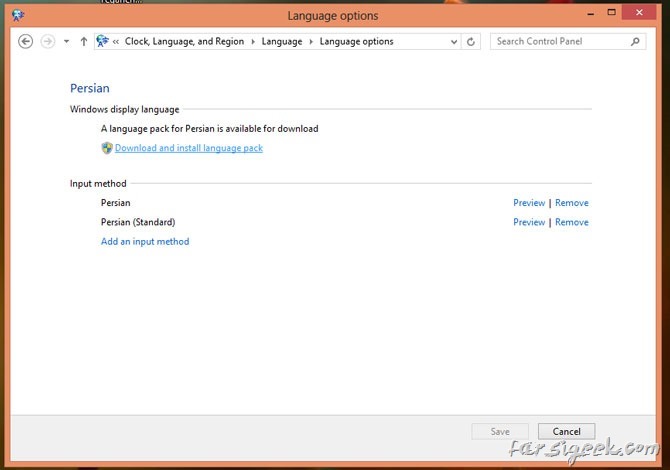Click the Forward navigation arrow

48,41
